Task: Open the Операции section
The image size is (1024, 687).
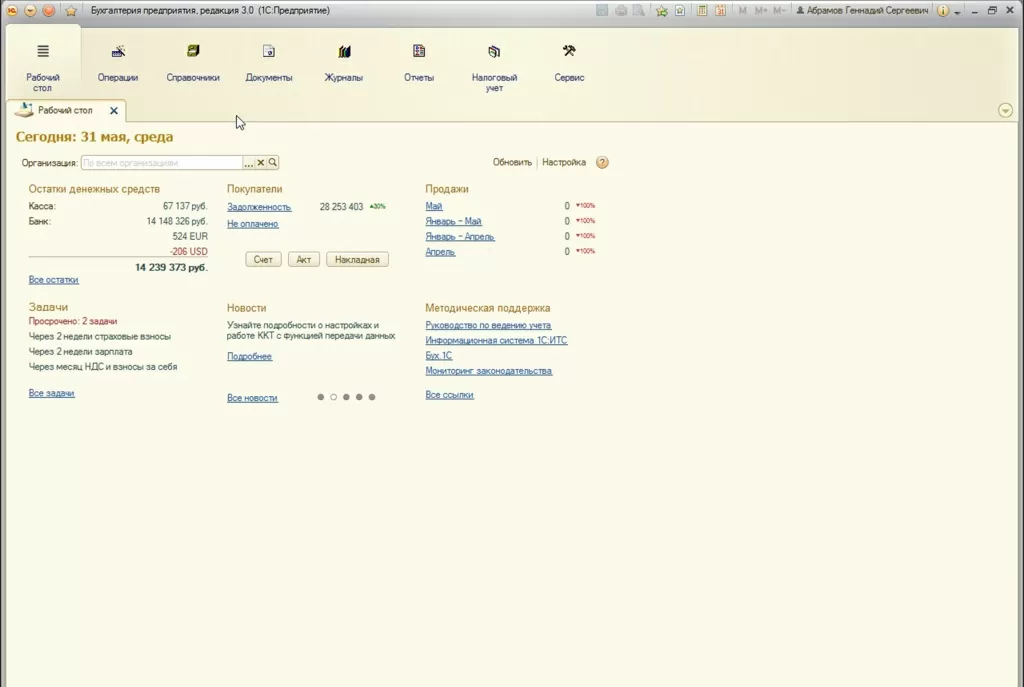Action: (118, 64)
